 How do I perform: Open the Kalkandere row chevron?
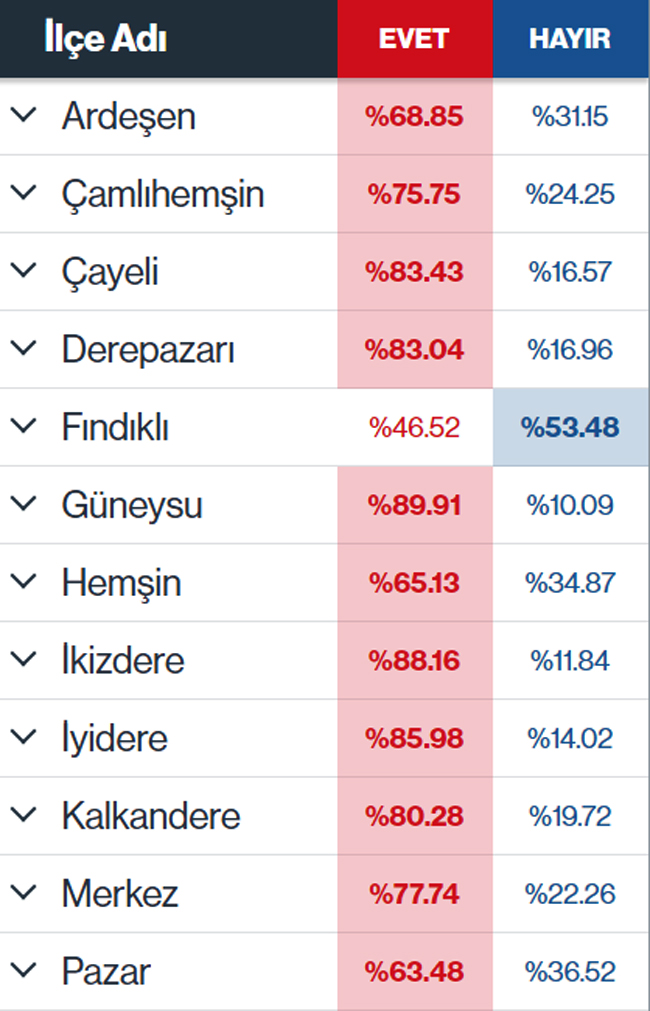23,815
